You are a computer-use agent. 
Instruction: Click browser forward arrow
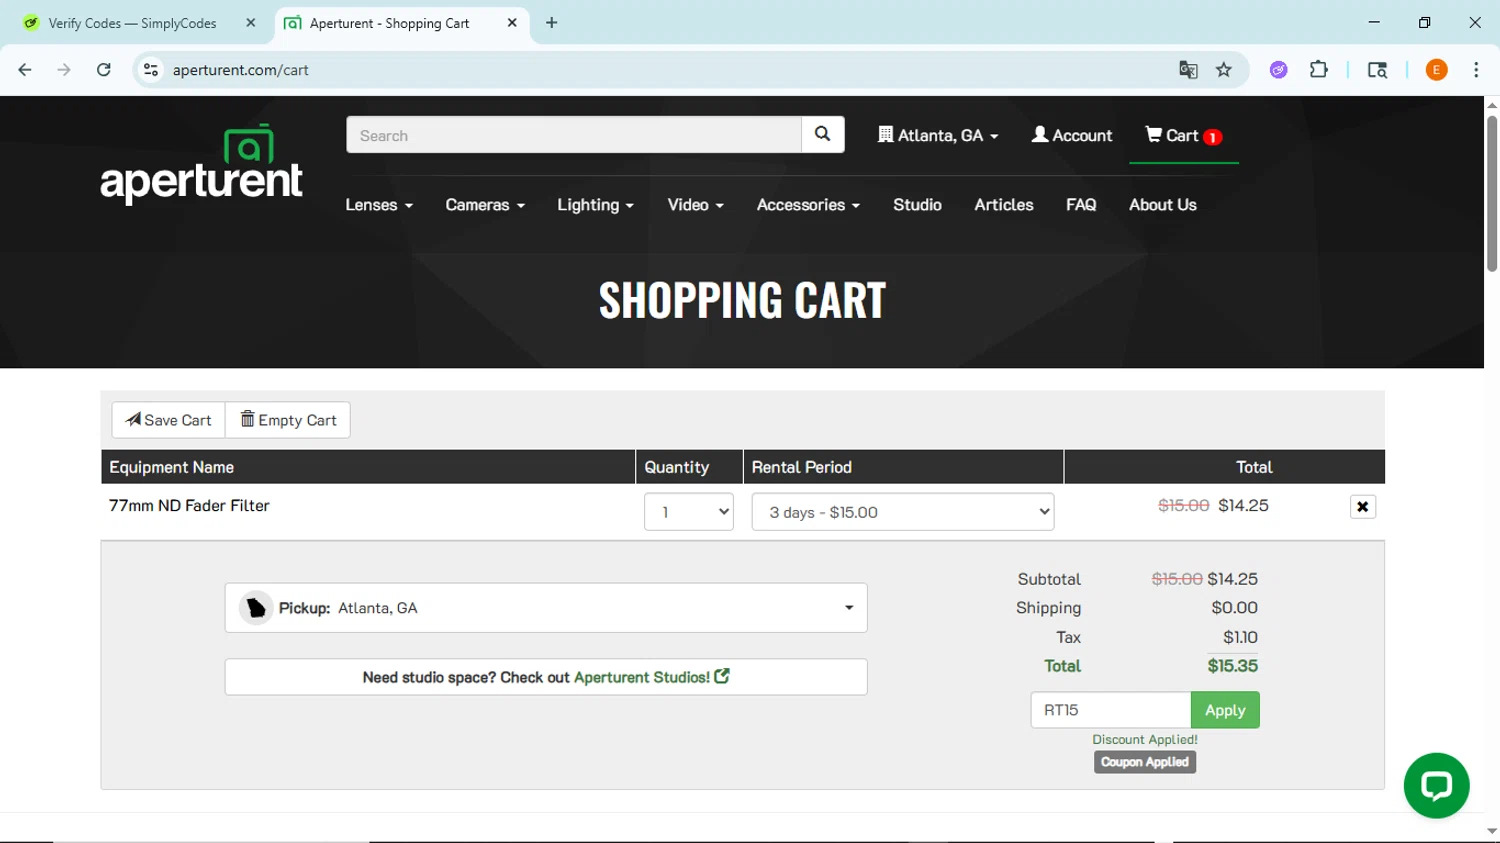click(64, 70)
